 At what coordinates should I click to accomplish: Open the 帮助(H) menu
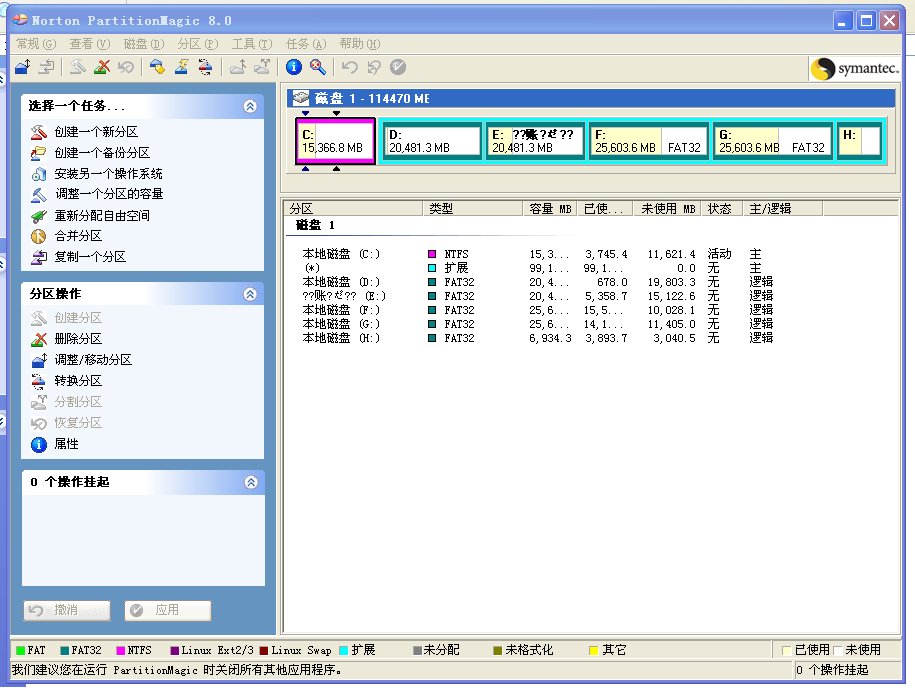pyautogui.click(x=360, y=44)
